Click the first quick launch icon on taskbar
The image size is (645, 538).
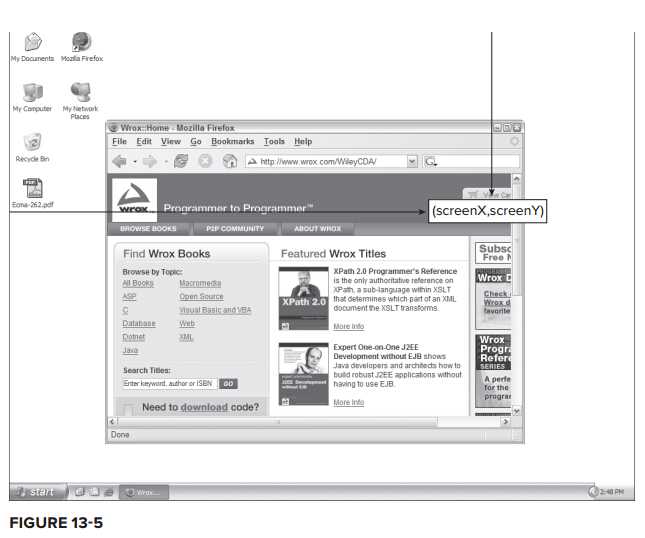click(80, 492)
